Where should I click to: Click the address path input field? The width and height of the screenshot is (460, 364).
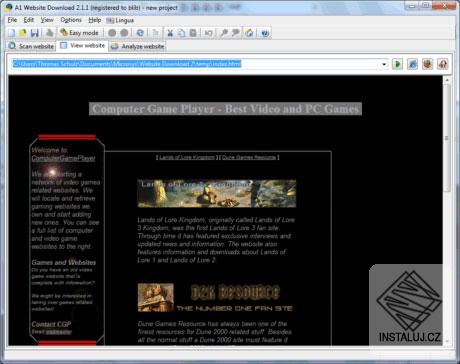(x=196, y=64)
